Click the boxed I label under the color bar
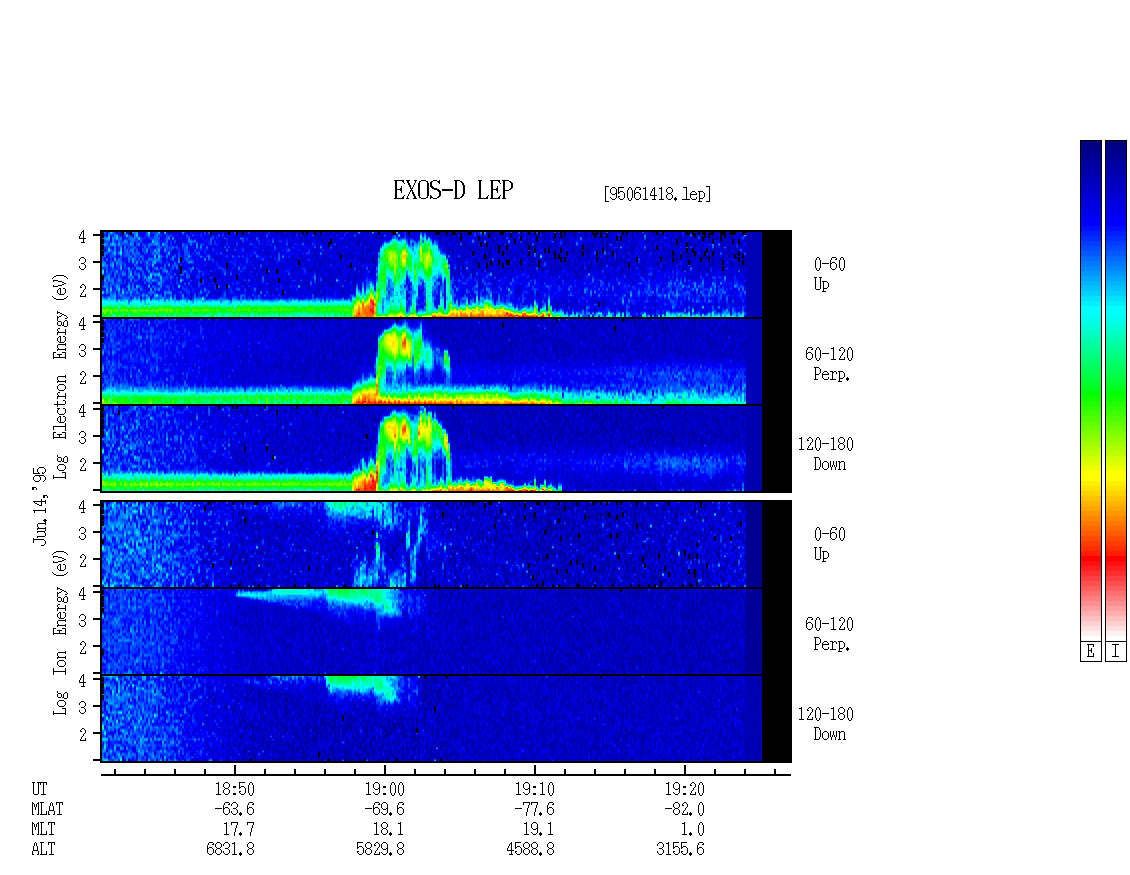Viewport: 1130px width, 875px height. point(1116,652)
